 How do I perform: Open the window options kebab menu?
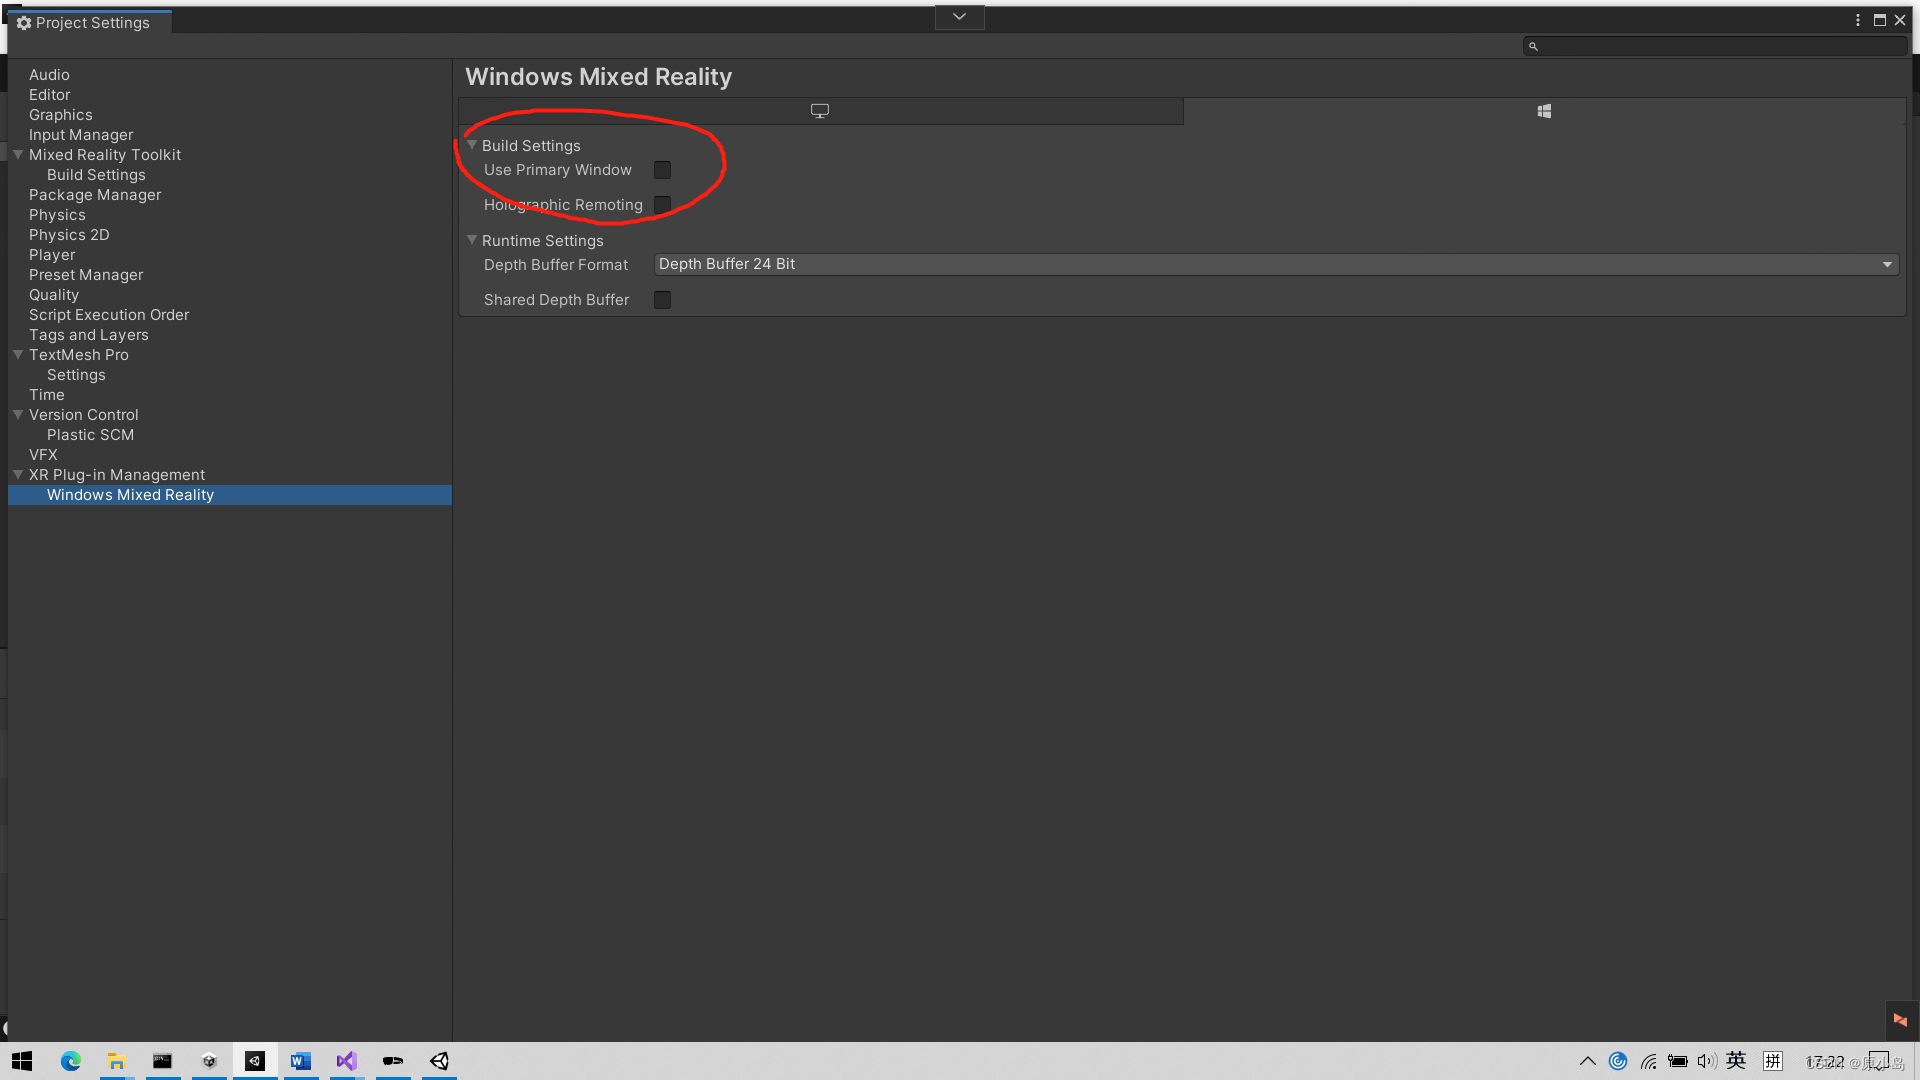point(1858,20)
